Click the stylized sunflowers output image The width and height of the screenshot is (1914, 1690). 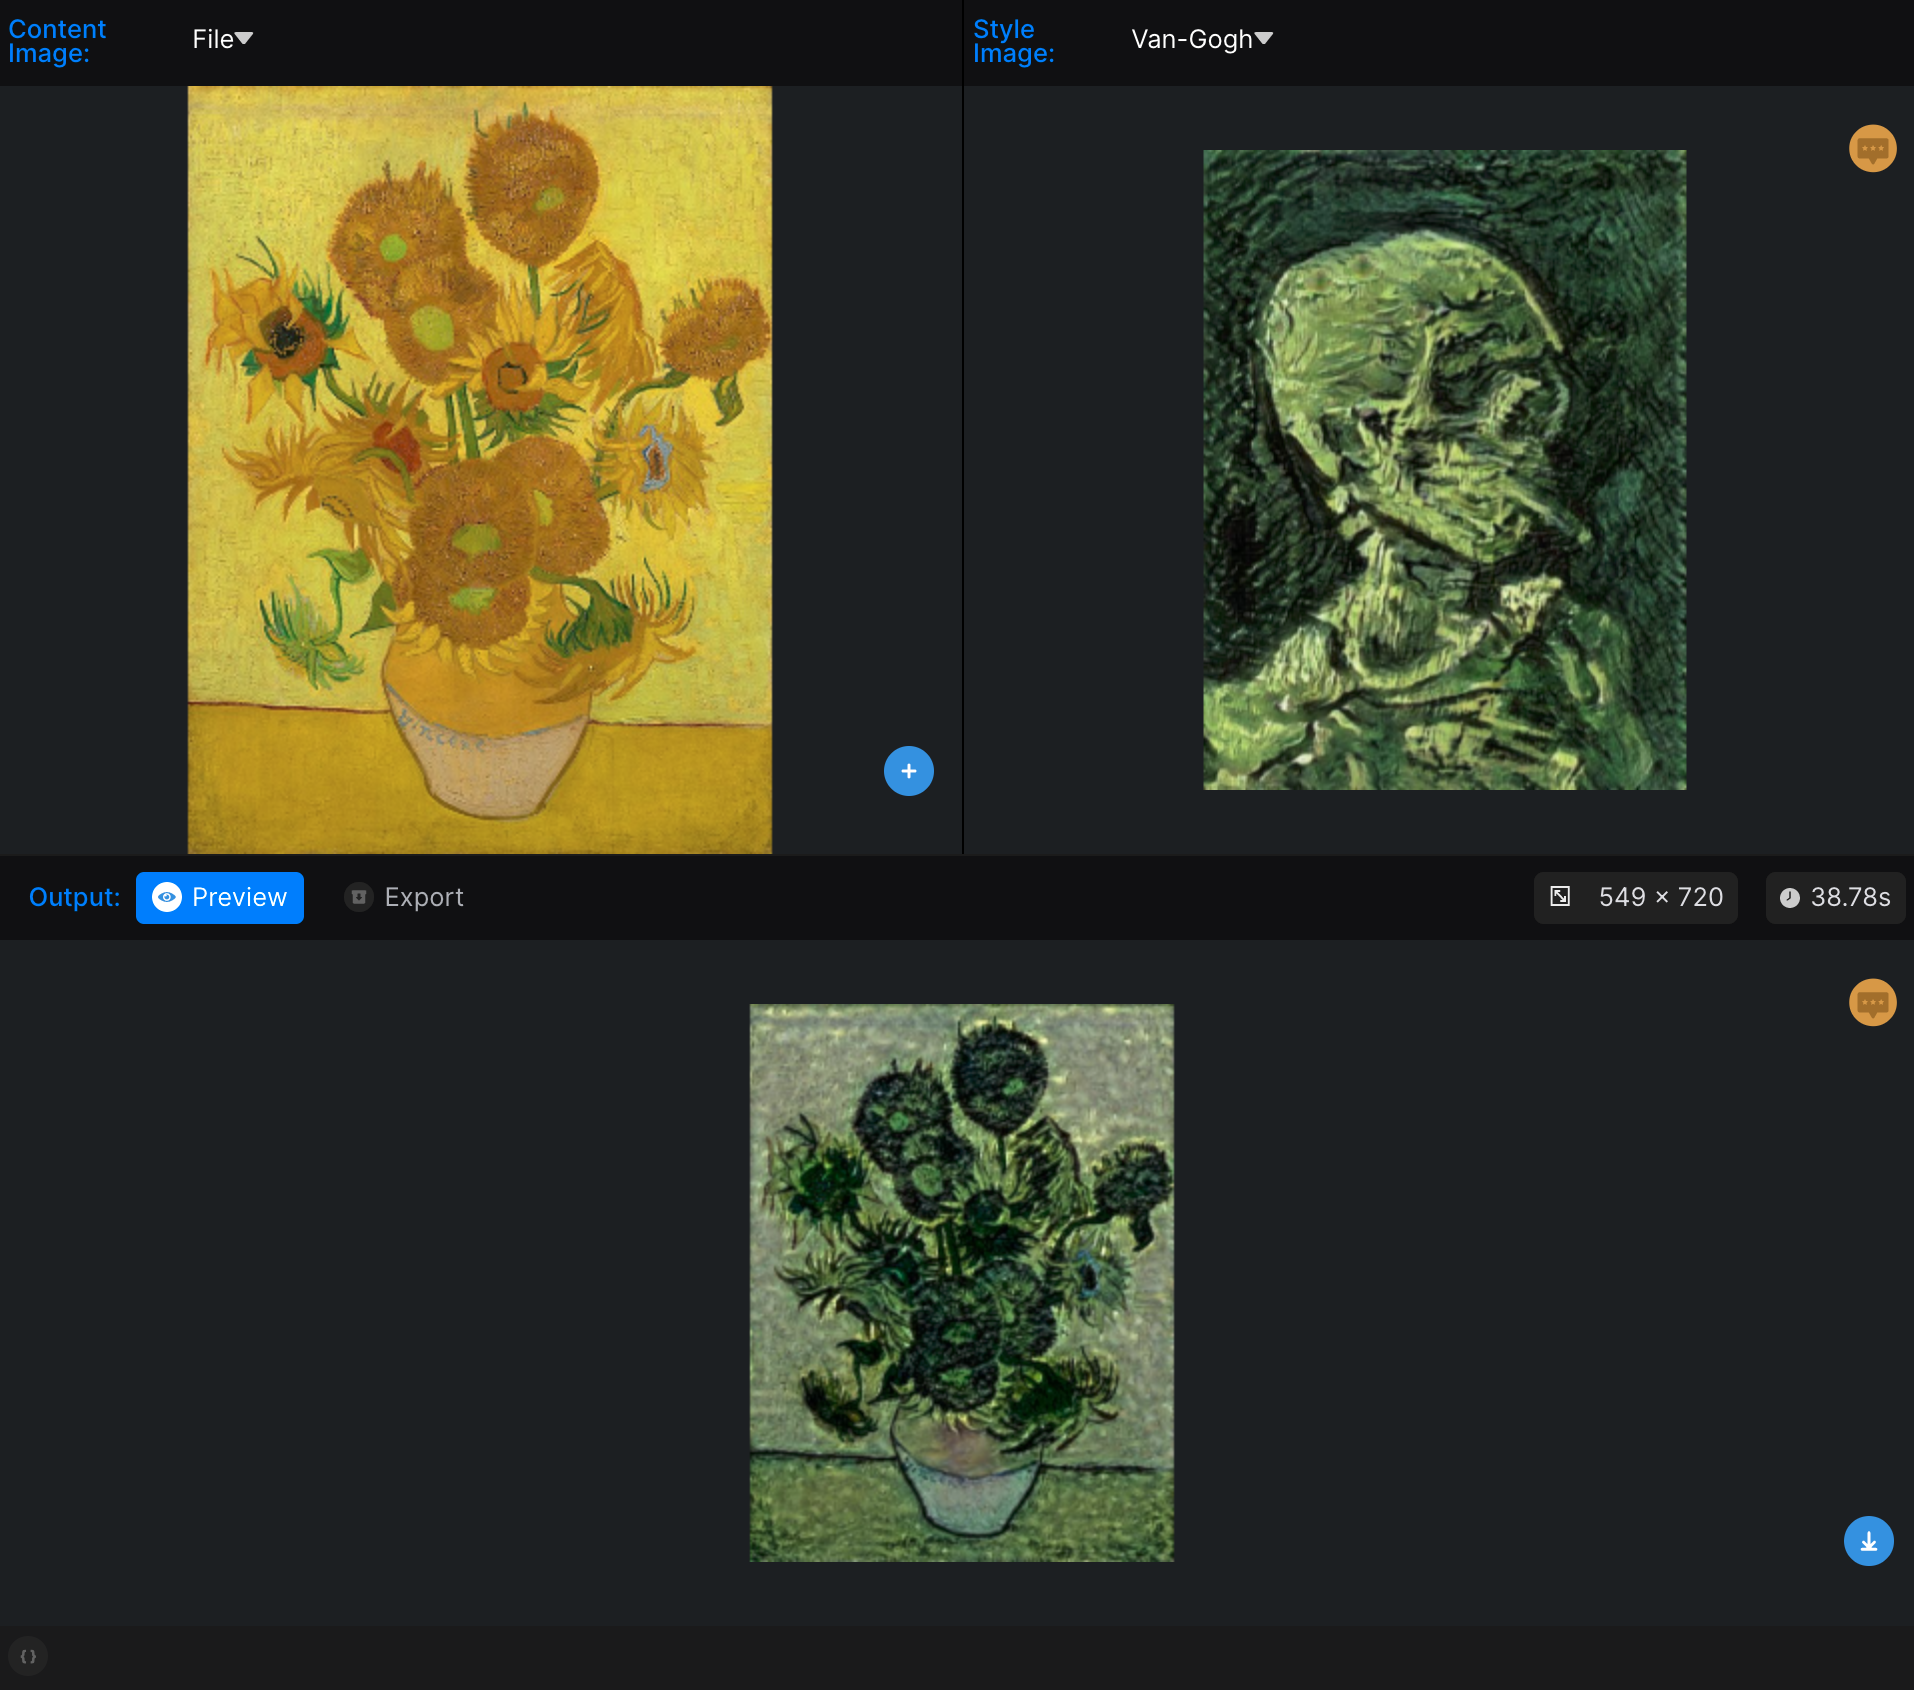[x=962, y=1283]
